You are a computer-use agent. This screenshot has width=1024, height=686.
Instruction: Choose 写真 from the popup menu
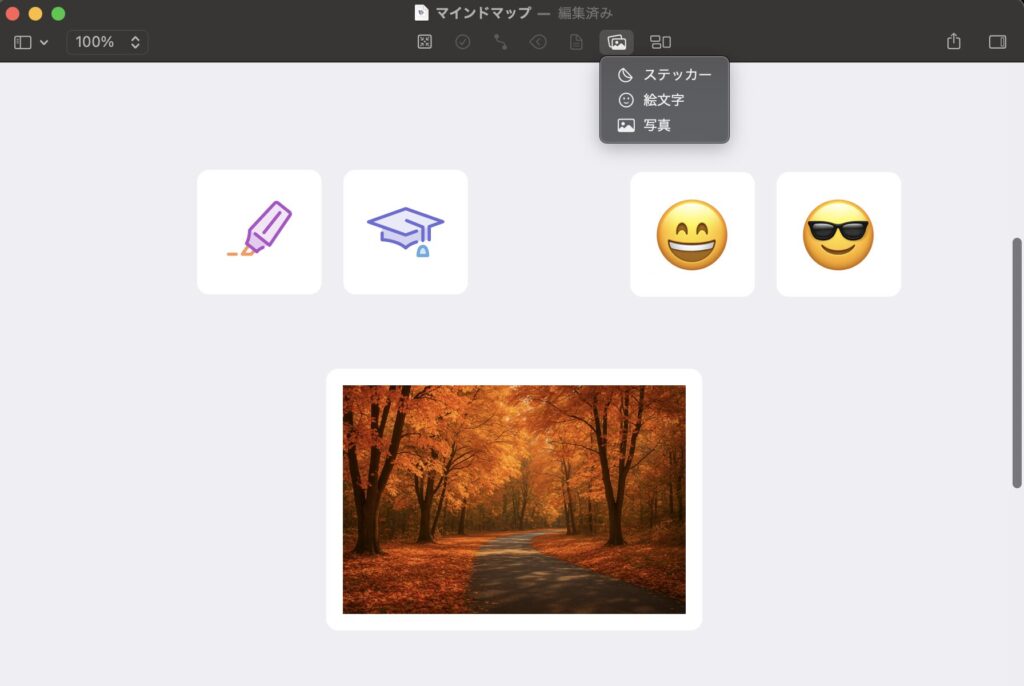(664, 125)
